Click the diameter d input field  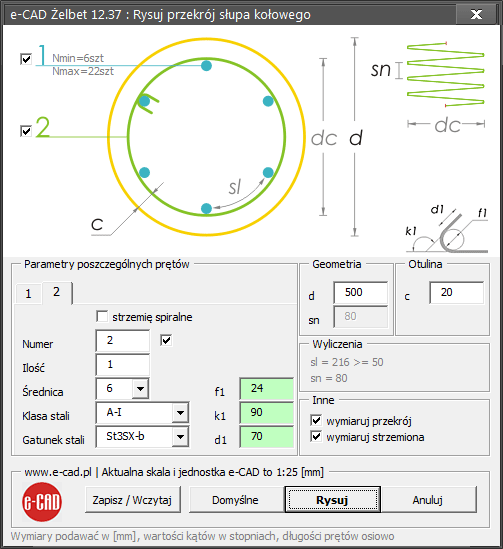[x=361, y=292]
